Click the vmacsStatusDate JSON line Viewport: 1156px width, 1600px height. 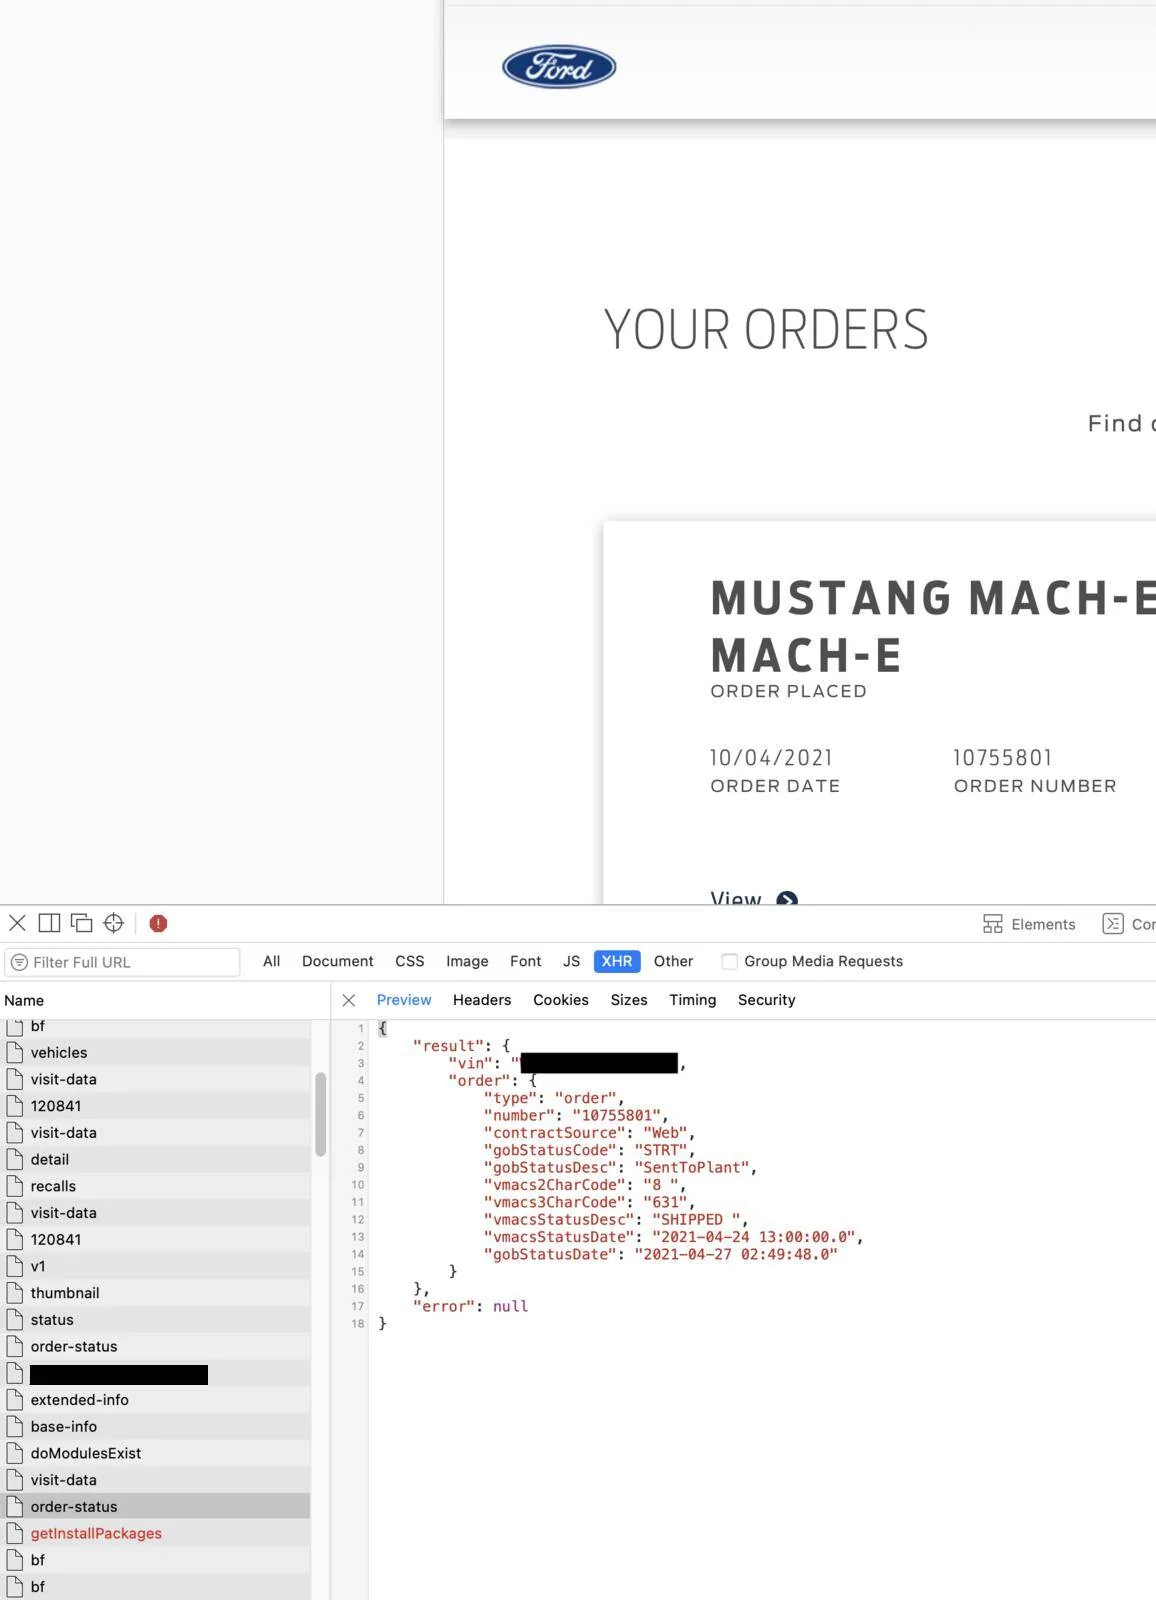click(673, 1237)
